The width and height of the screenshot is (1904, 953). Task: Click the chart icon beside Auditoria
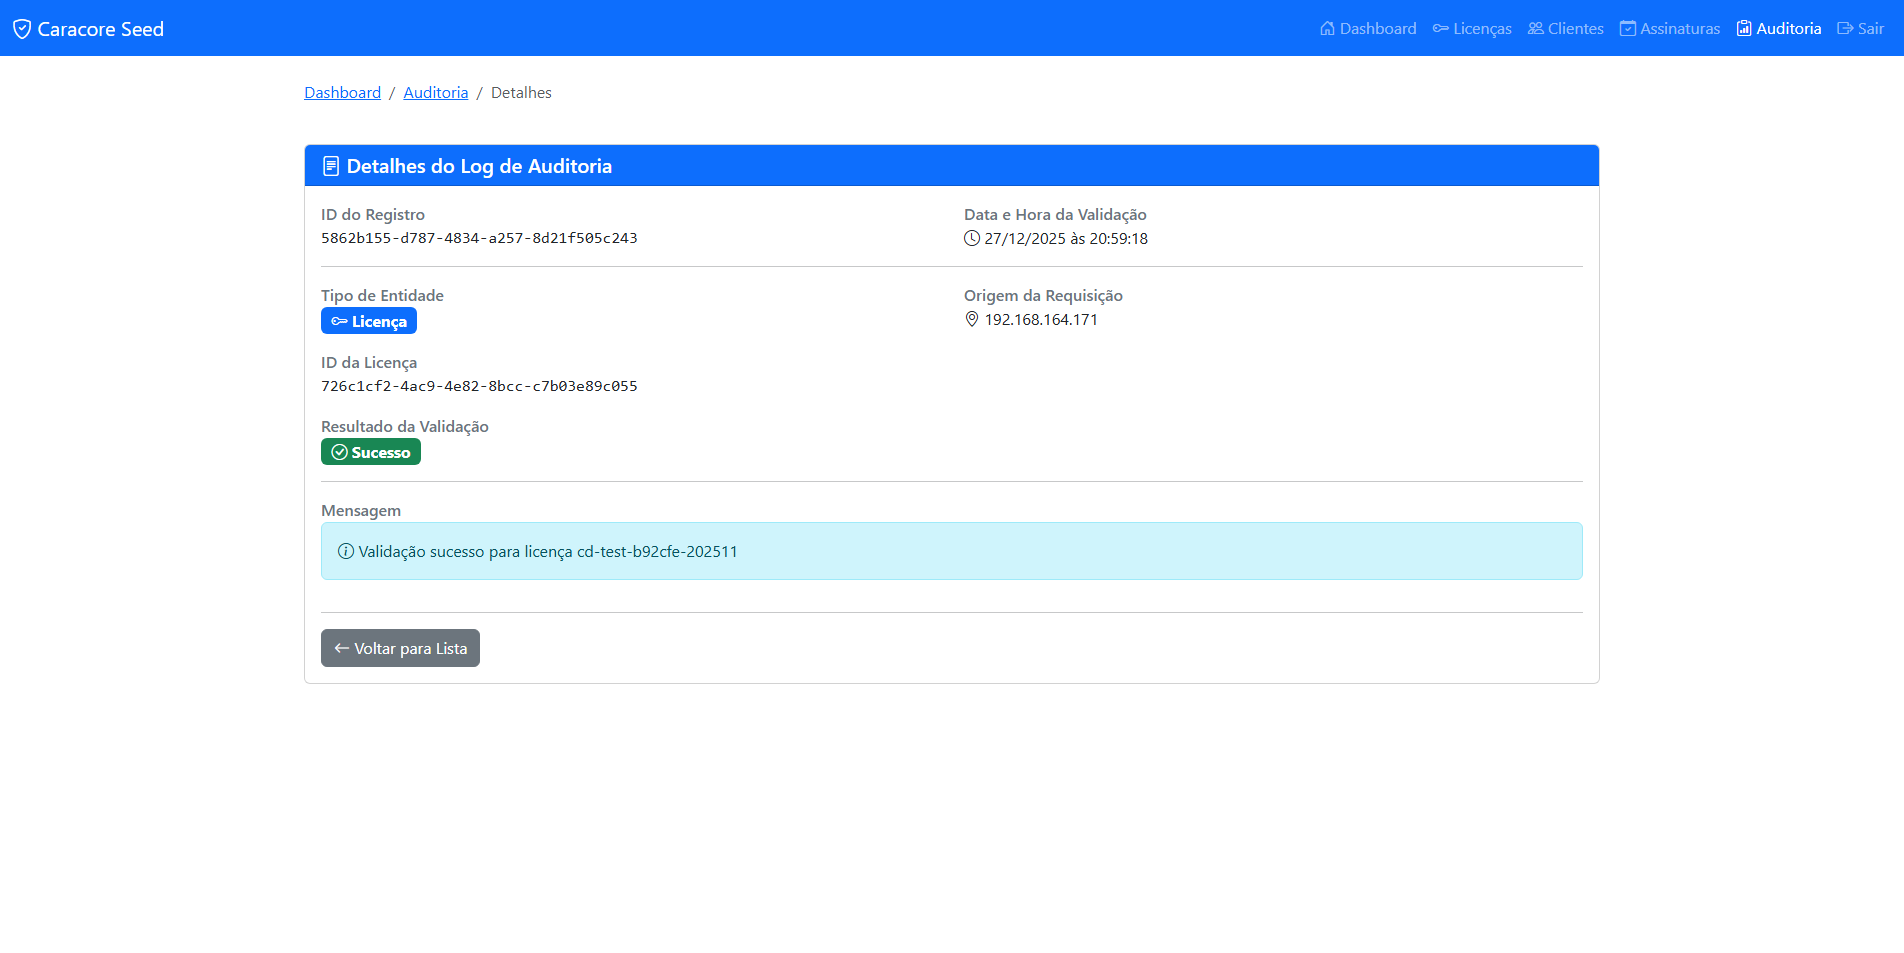point(1744,28)
